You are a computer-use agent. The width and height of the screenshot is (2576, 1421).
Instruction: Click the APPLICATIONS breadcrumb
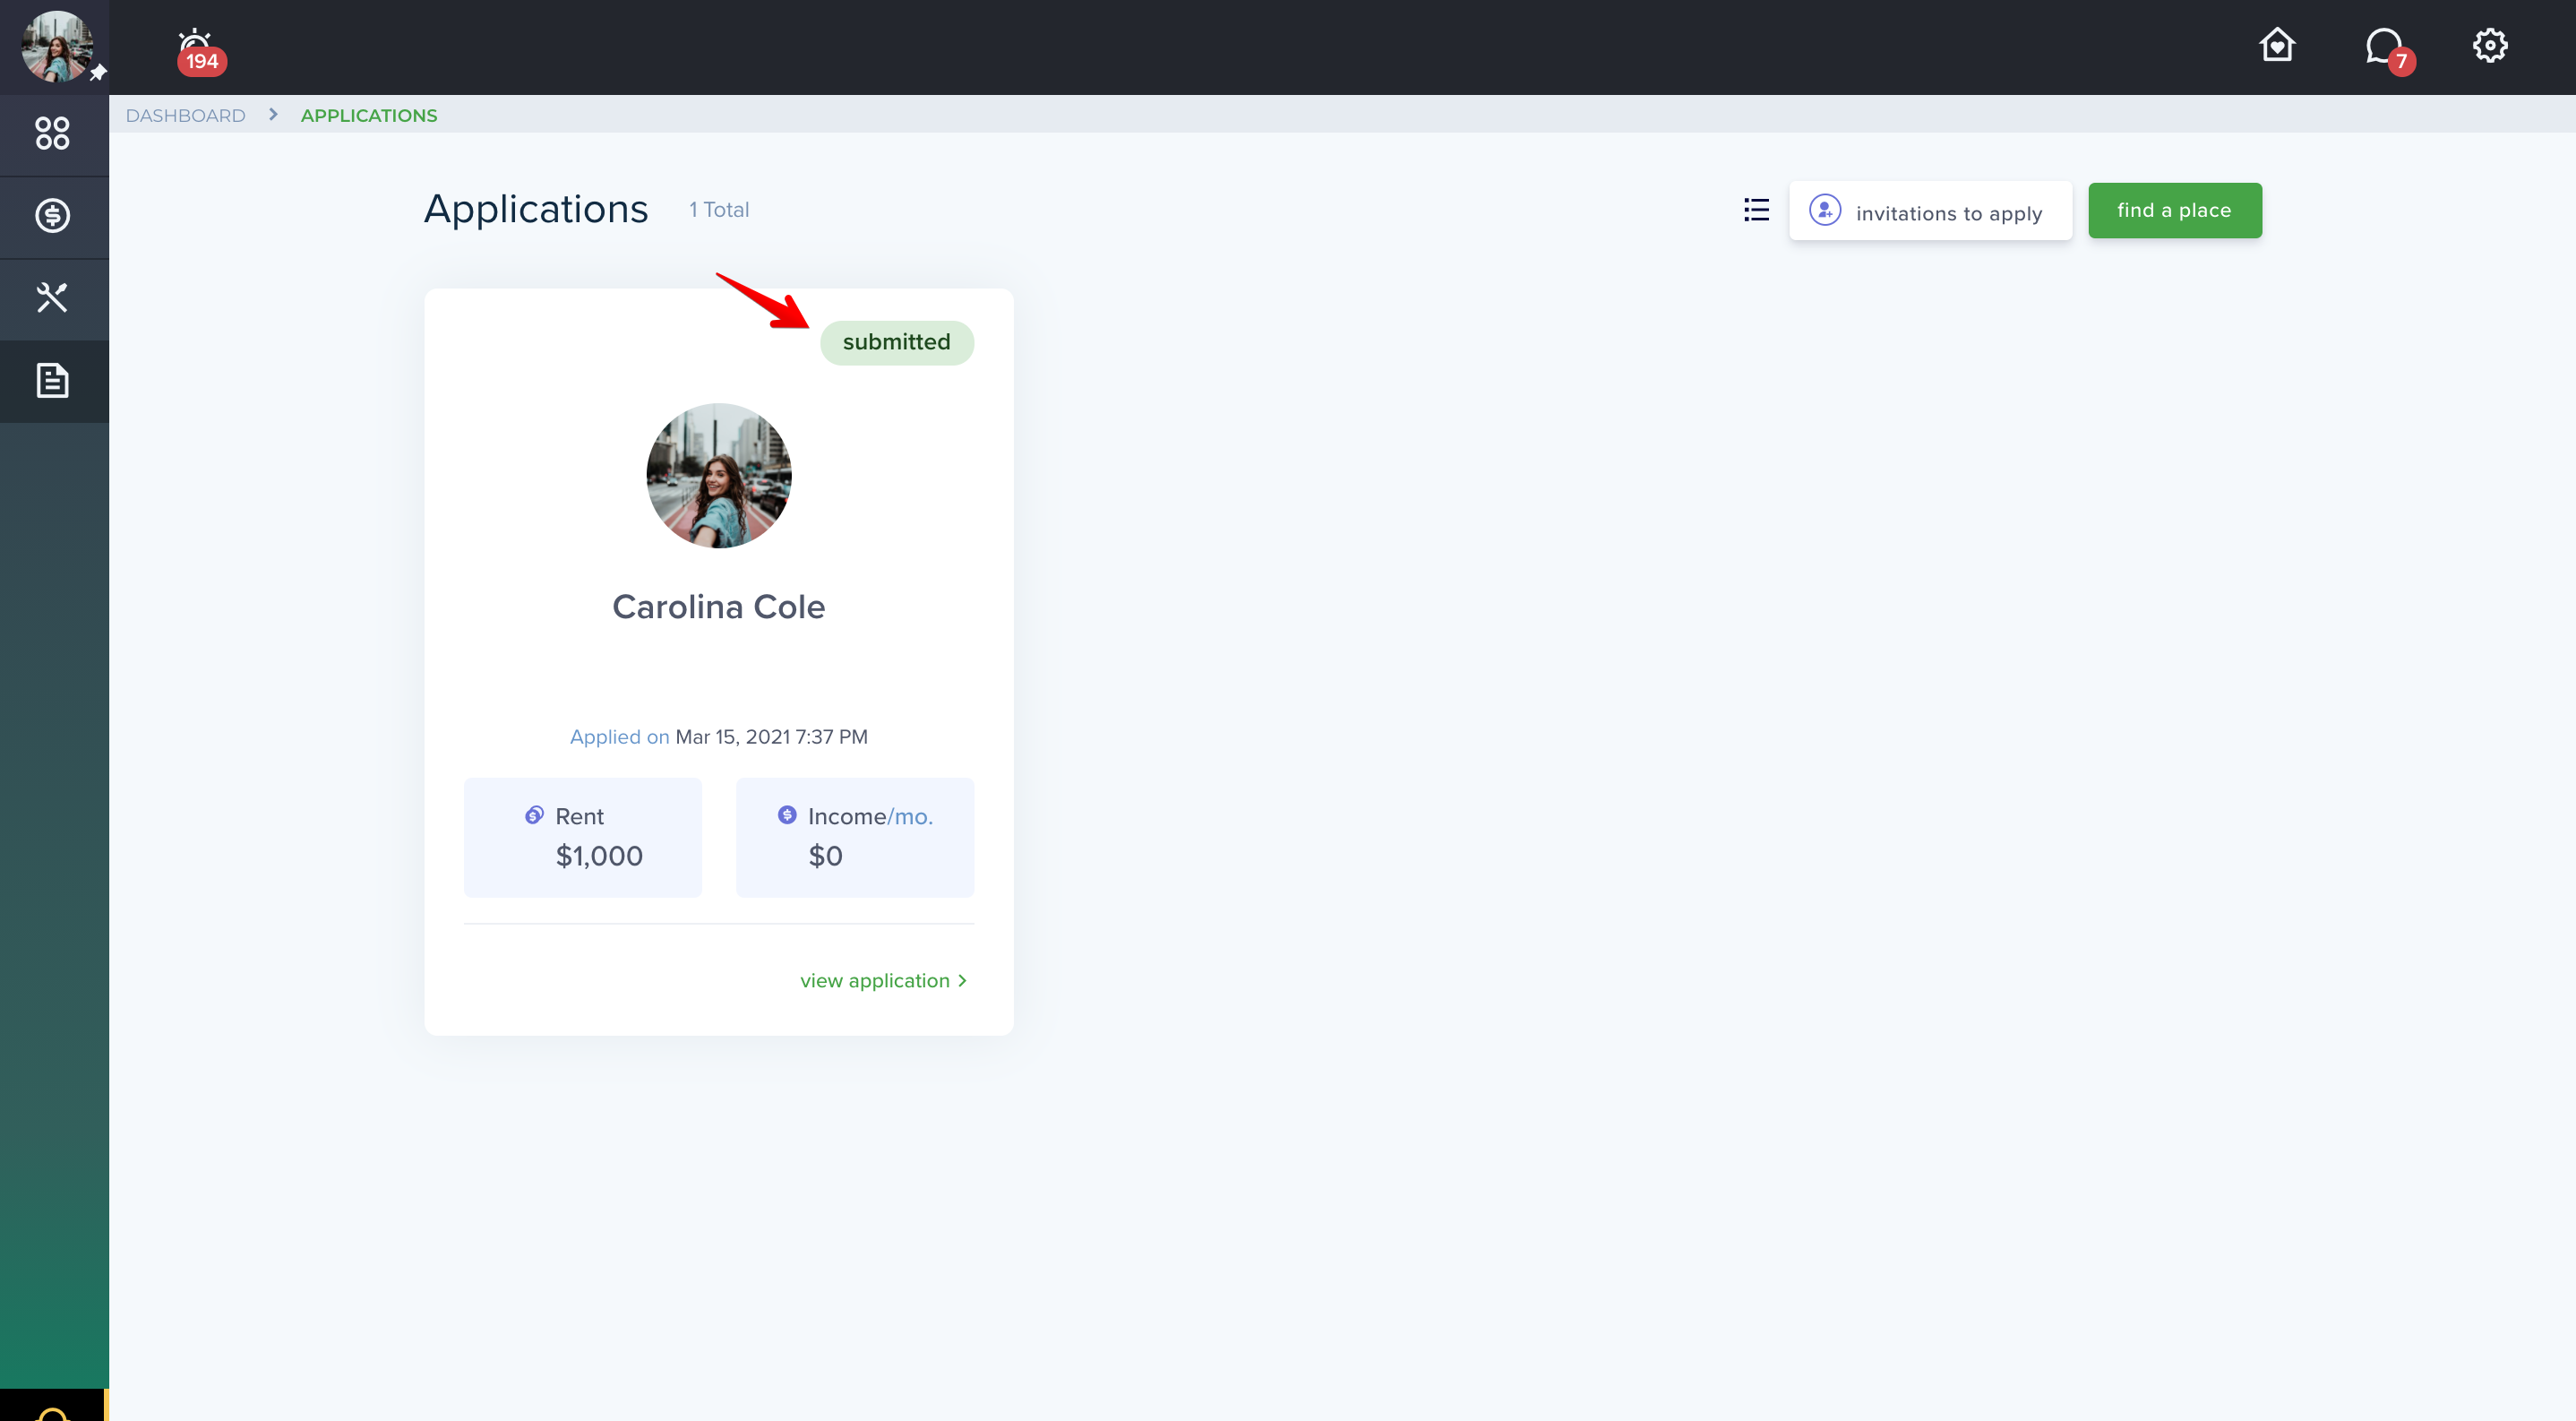tap(369, 116)
